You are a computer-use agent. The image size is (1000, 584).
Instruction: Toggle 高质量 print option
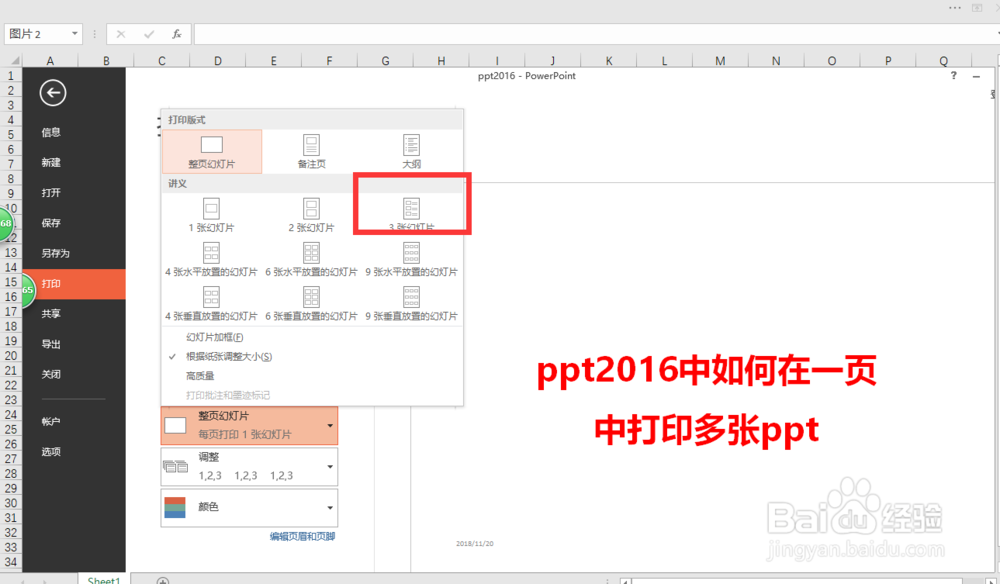coord(200,376)
